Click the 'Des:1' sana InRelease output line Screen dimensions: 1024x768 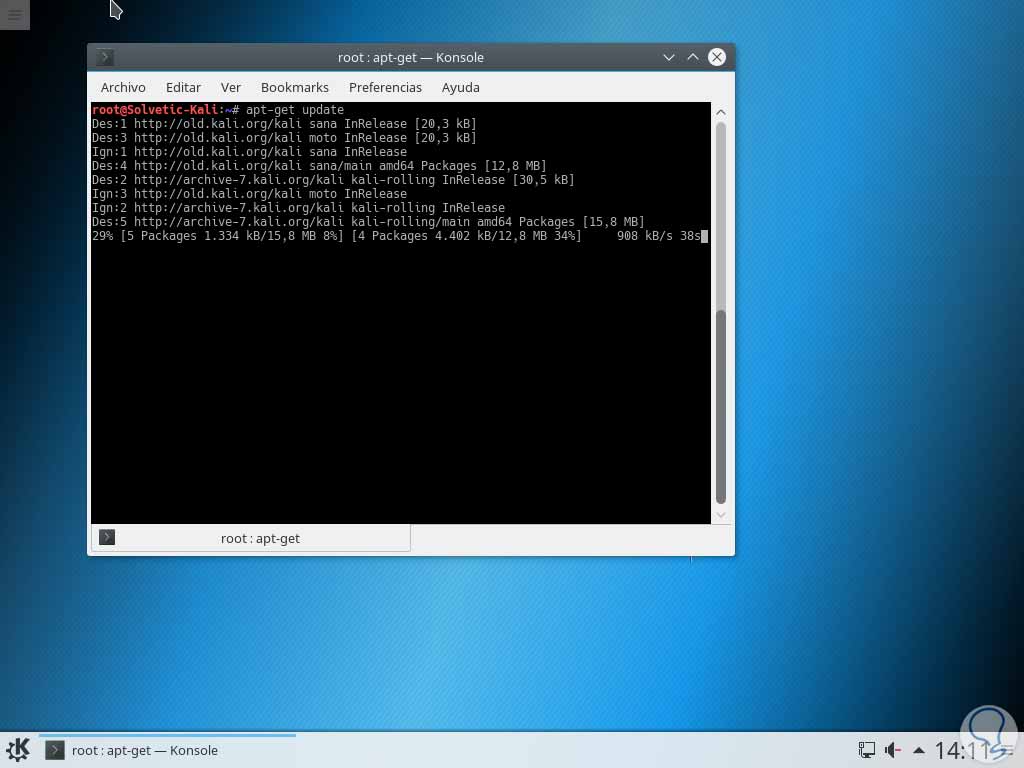[284, 123]
